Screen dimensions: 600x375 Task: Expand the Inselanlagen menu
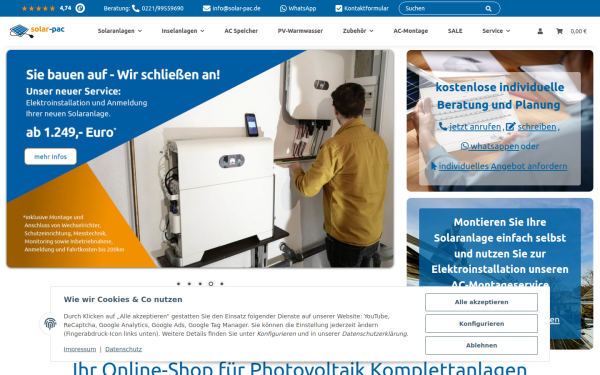(x=183, y=31)
